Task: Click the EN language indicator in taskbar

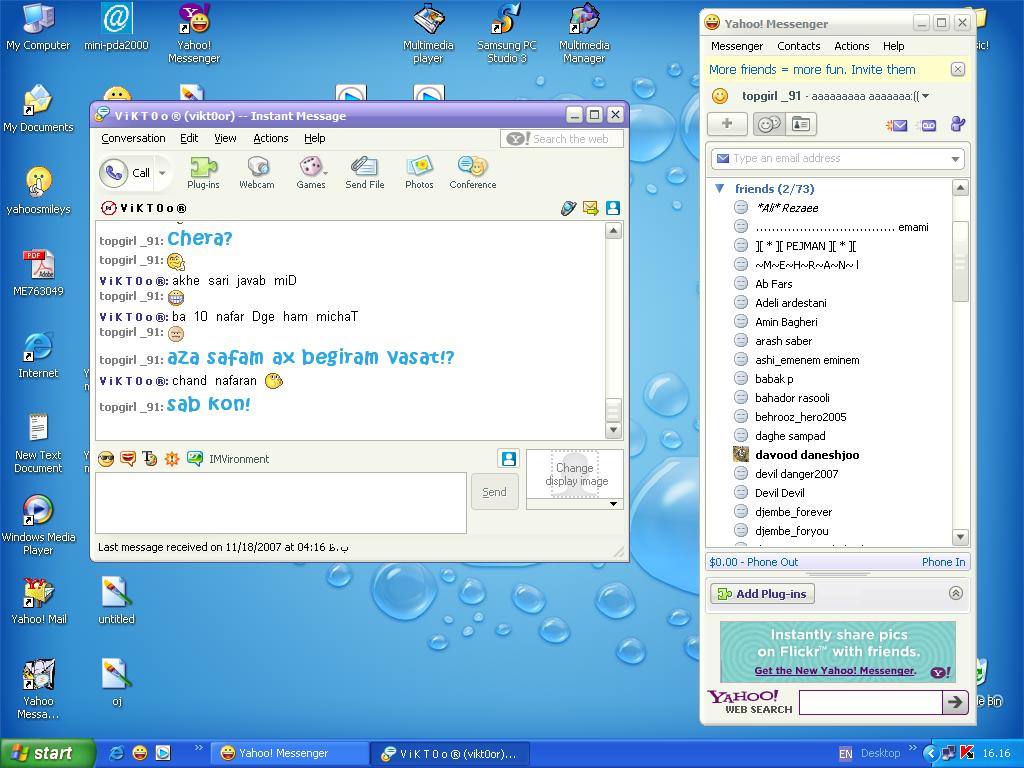Action: (x=845, y=754)
